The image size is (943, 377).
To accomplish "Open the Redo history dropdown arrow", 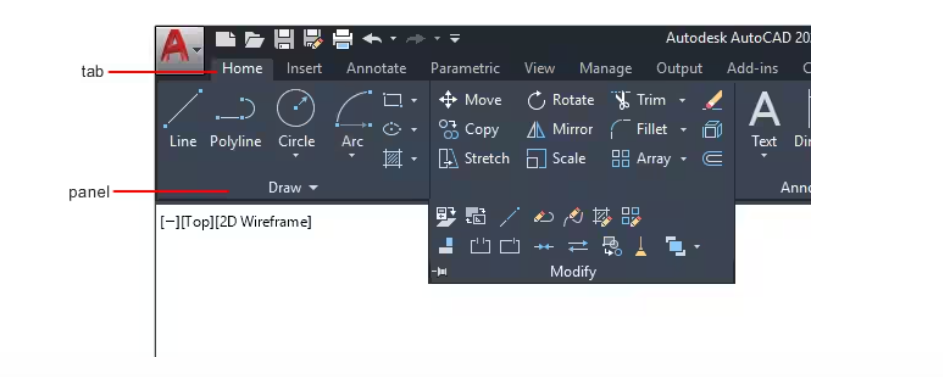I will pos(437,38).
